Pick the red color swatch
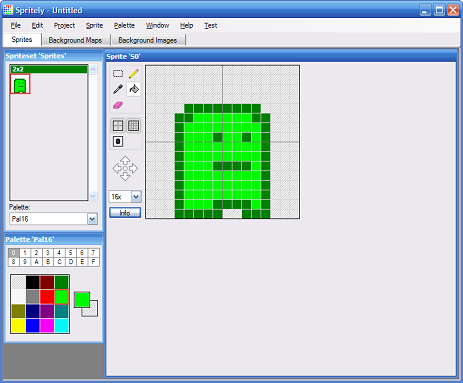 click(x=47, y=297)
